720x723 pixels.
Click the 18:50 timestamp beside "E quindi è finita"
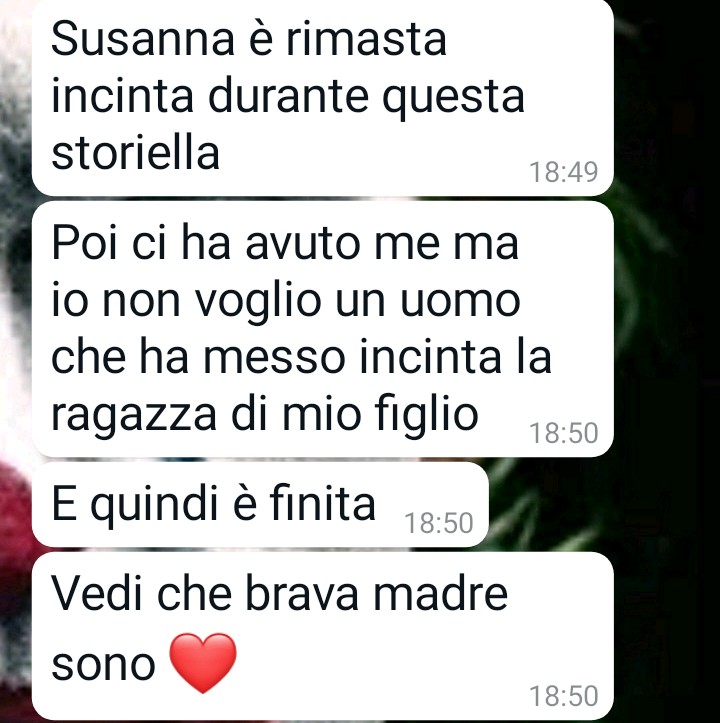439,523
